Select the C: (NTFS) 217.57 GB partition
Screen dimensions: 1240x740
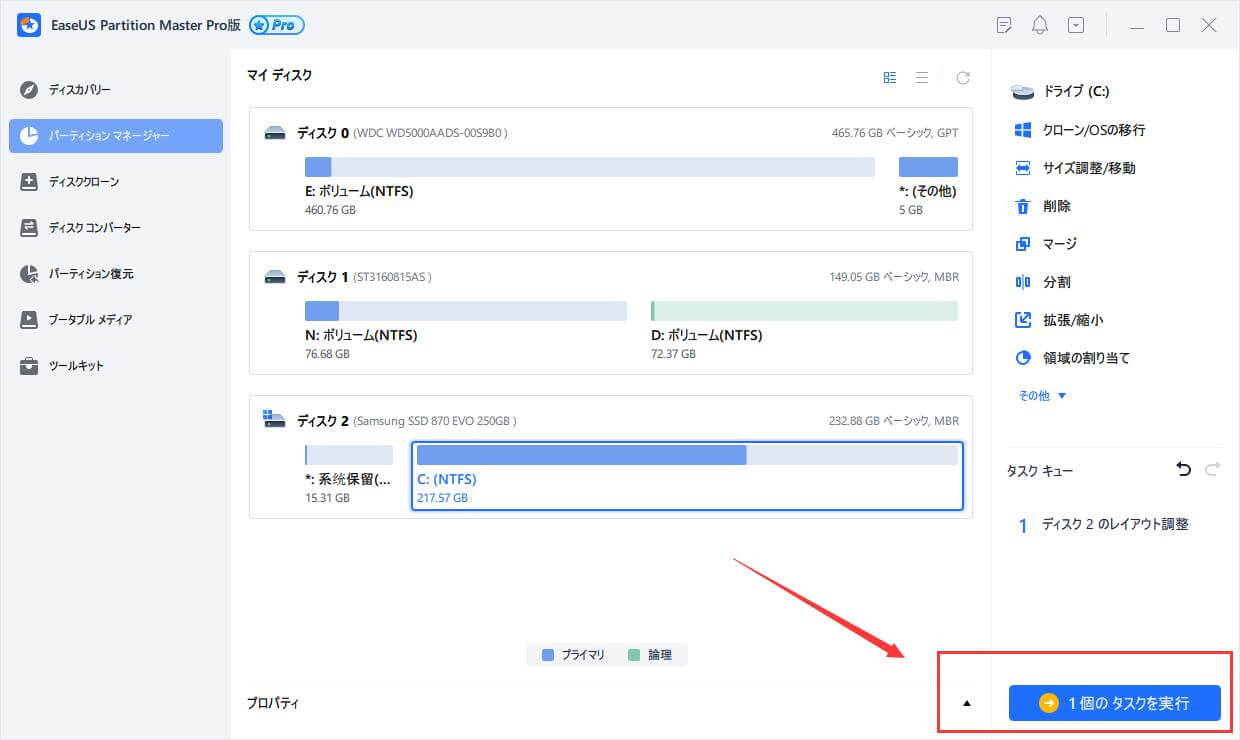pos(687,475)
